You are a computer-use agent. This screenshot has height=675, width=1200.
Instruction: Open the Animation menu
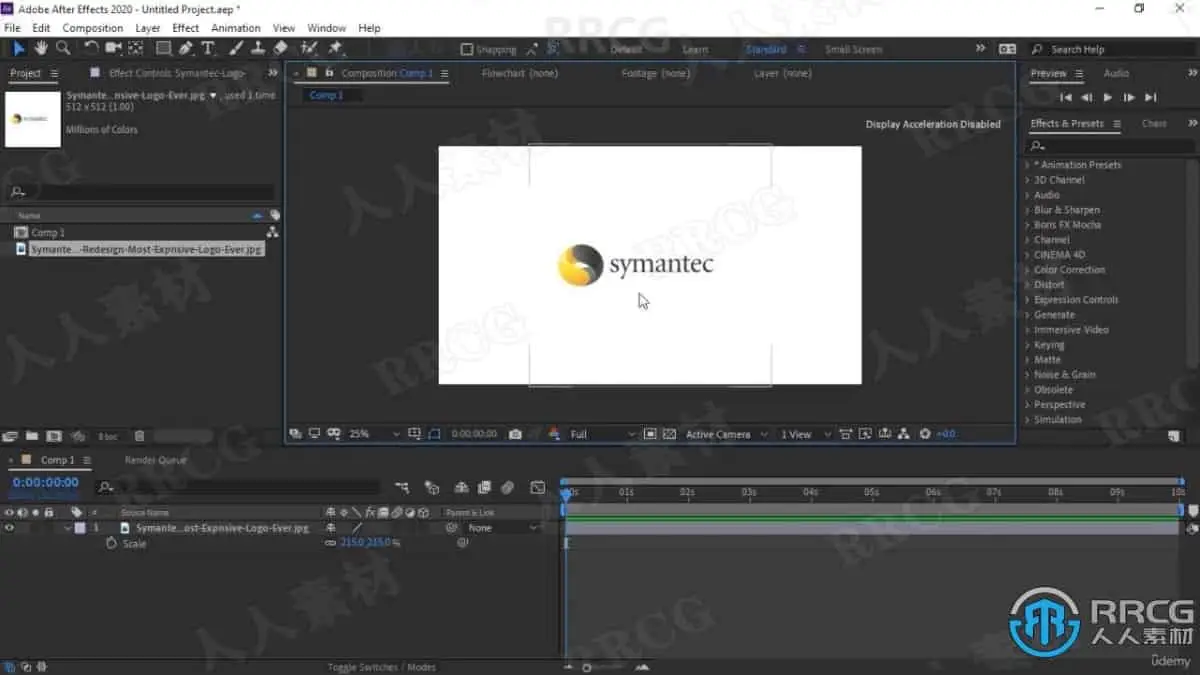click(x=236, y=28)
